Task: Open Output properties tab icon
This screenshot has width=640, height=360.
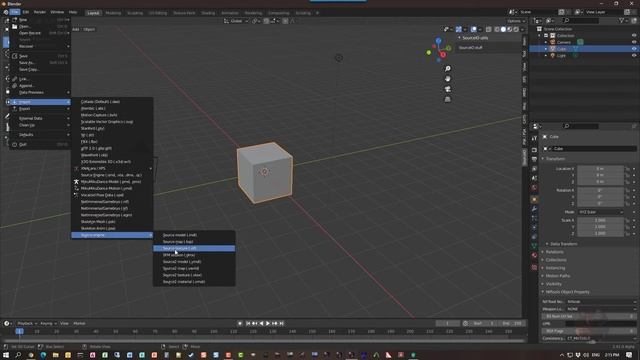Action: (534, 159)
